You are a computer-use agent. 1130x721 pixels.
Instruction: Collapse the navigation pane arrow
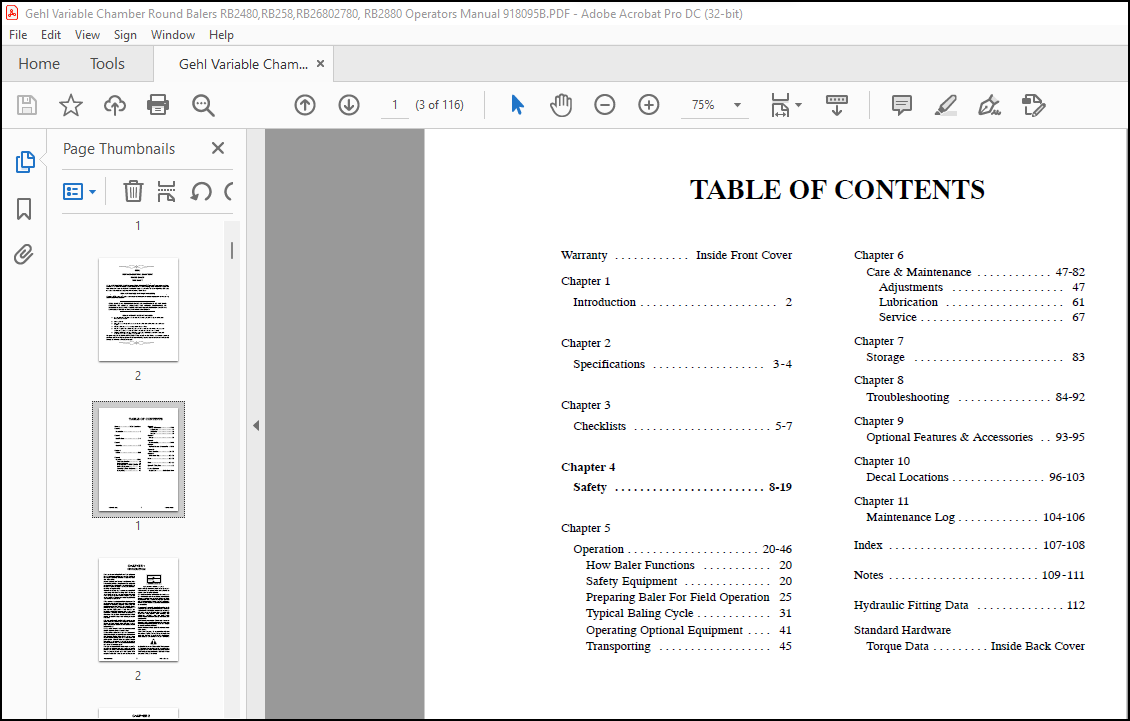(x=256, y=425)
